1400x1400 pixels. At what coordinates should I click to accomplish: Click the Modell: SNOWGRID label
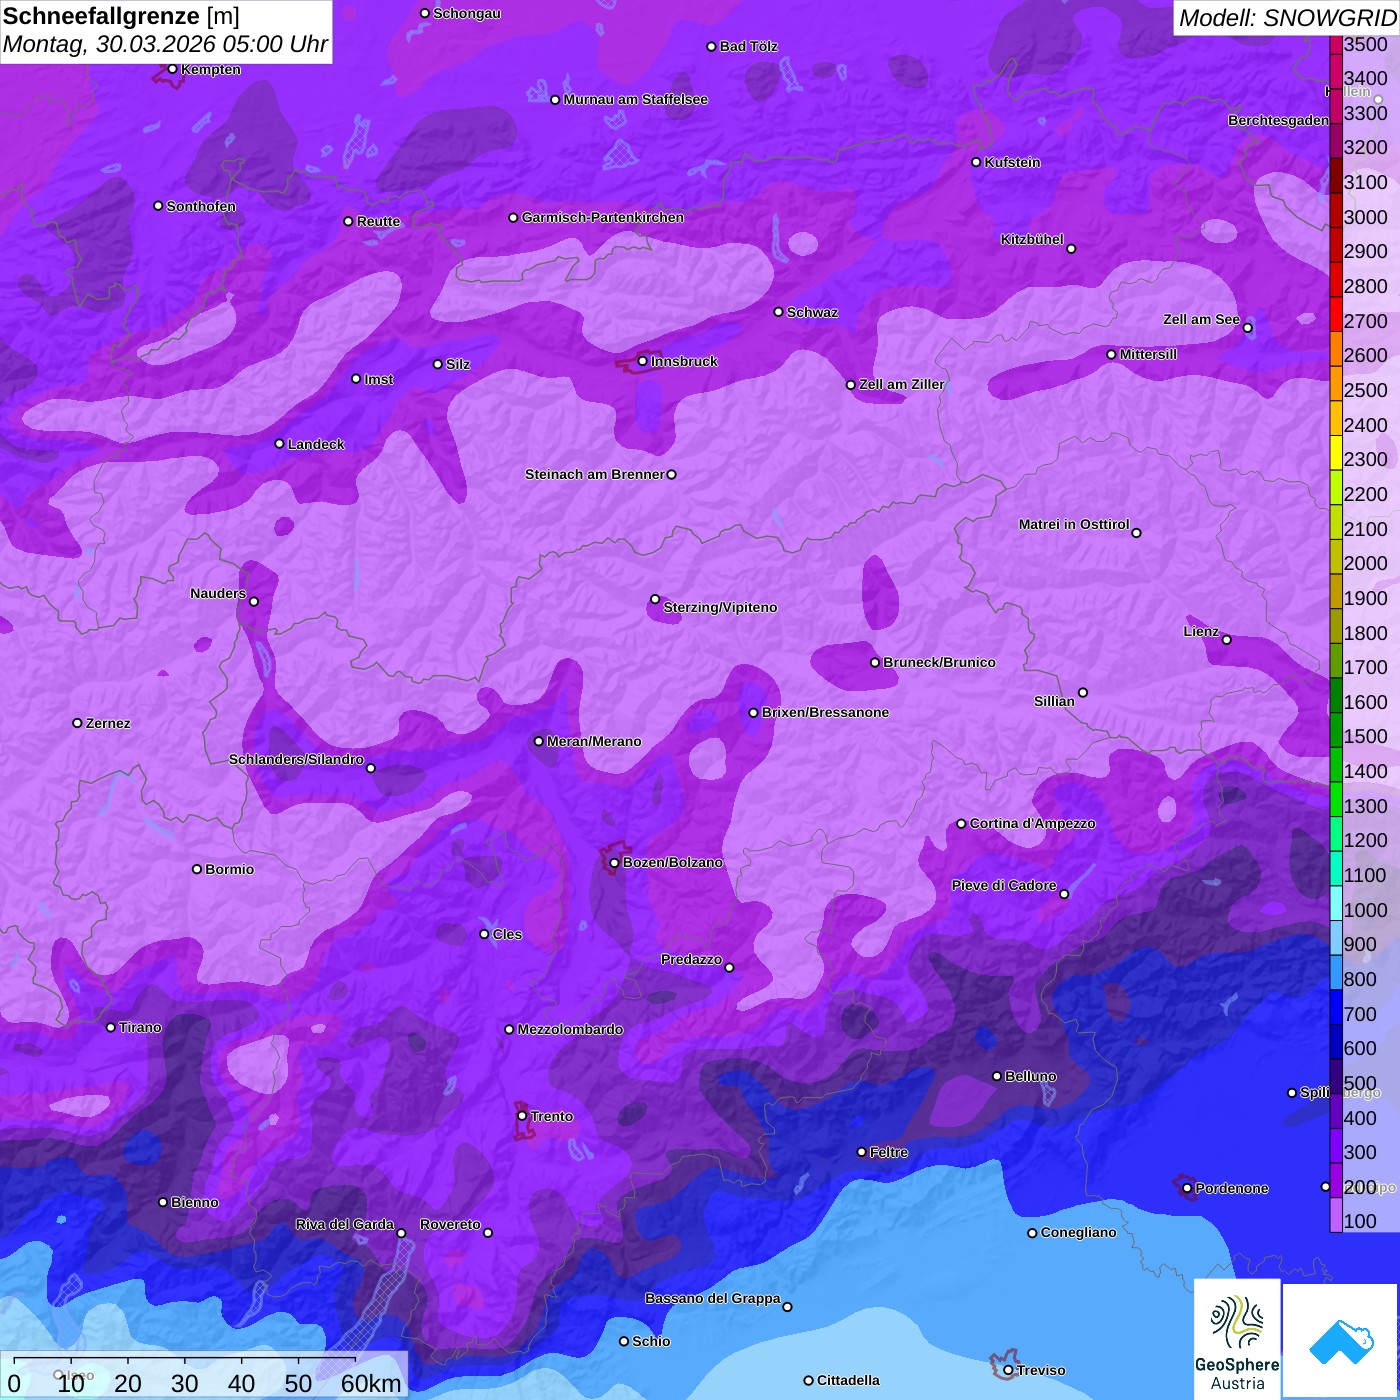point(1286,17)
